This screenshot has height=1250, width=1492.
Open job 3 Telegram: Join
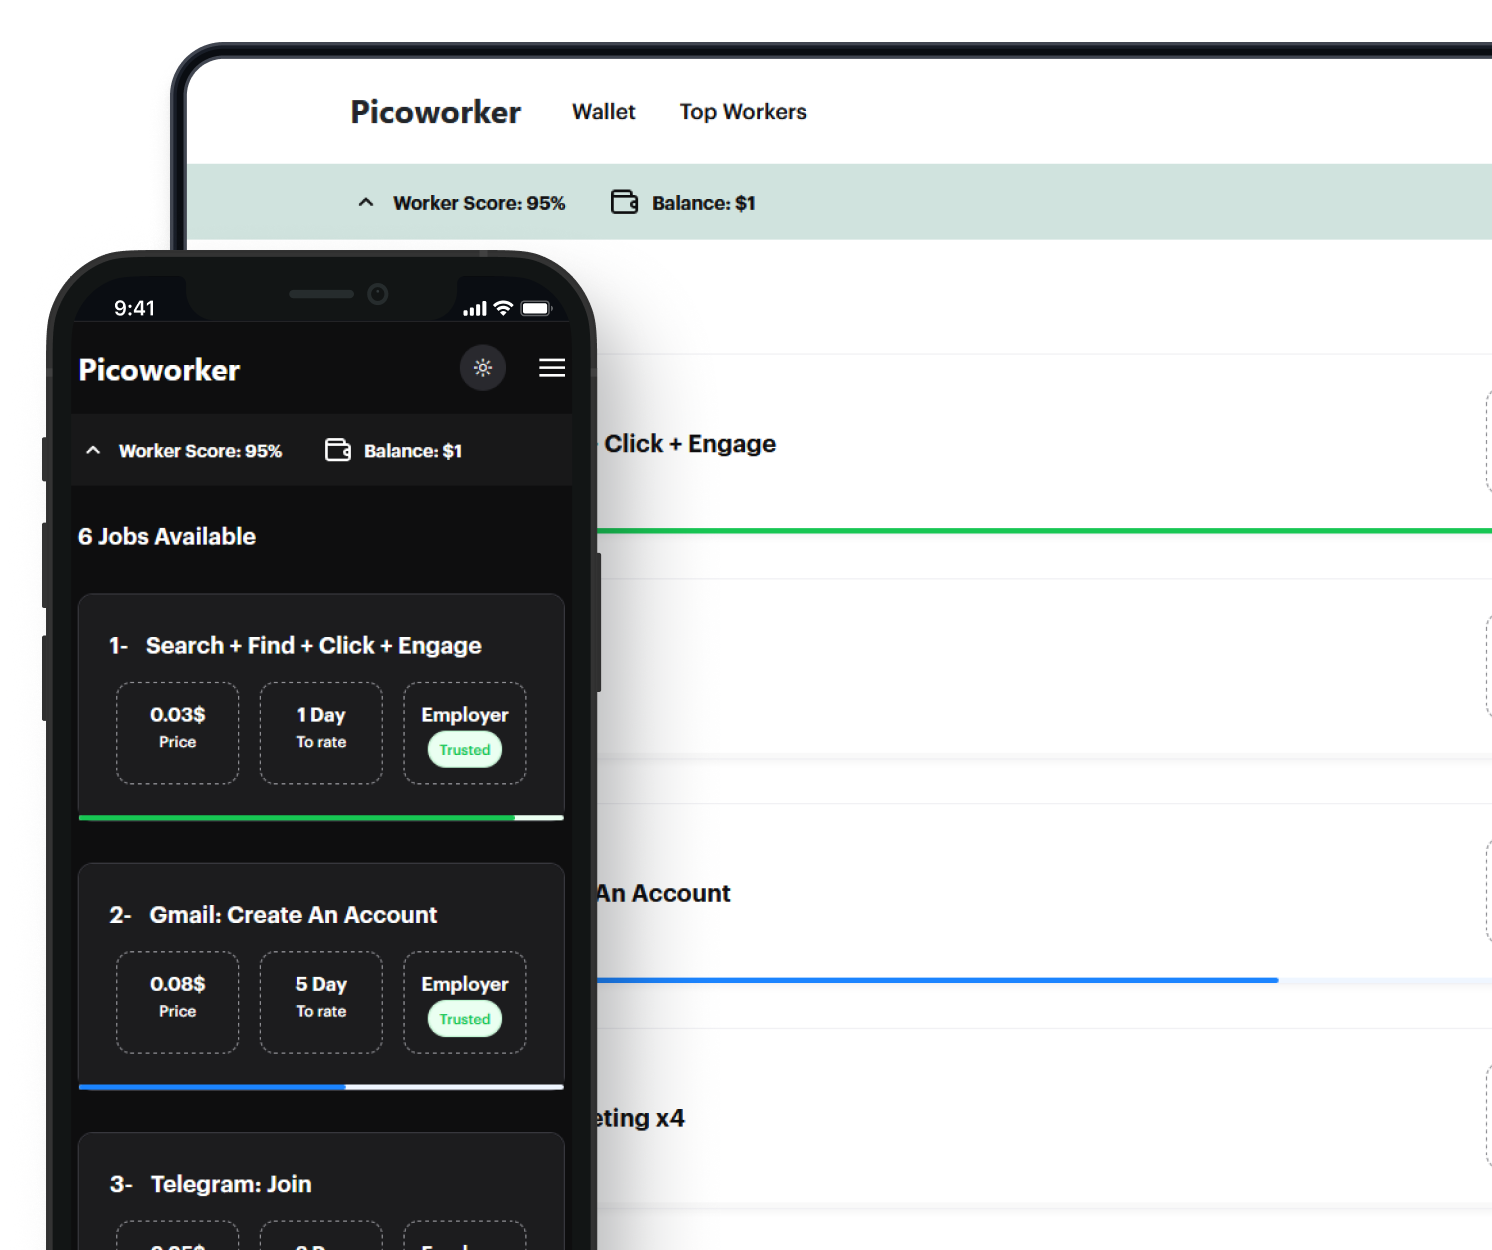[231, 1184]
